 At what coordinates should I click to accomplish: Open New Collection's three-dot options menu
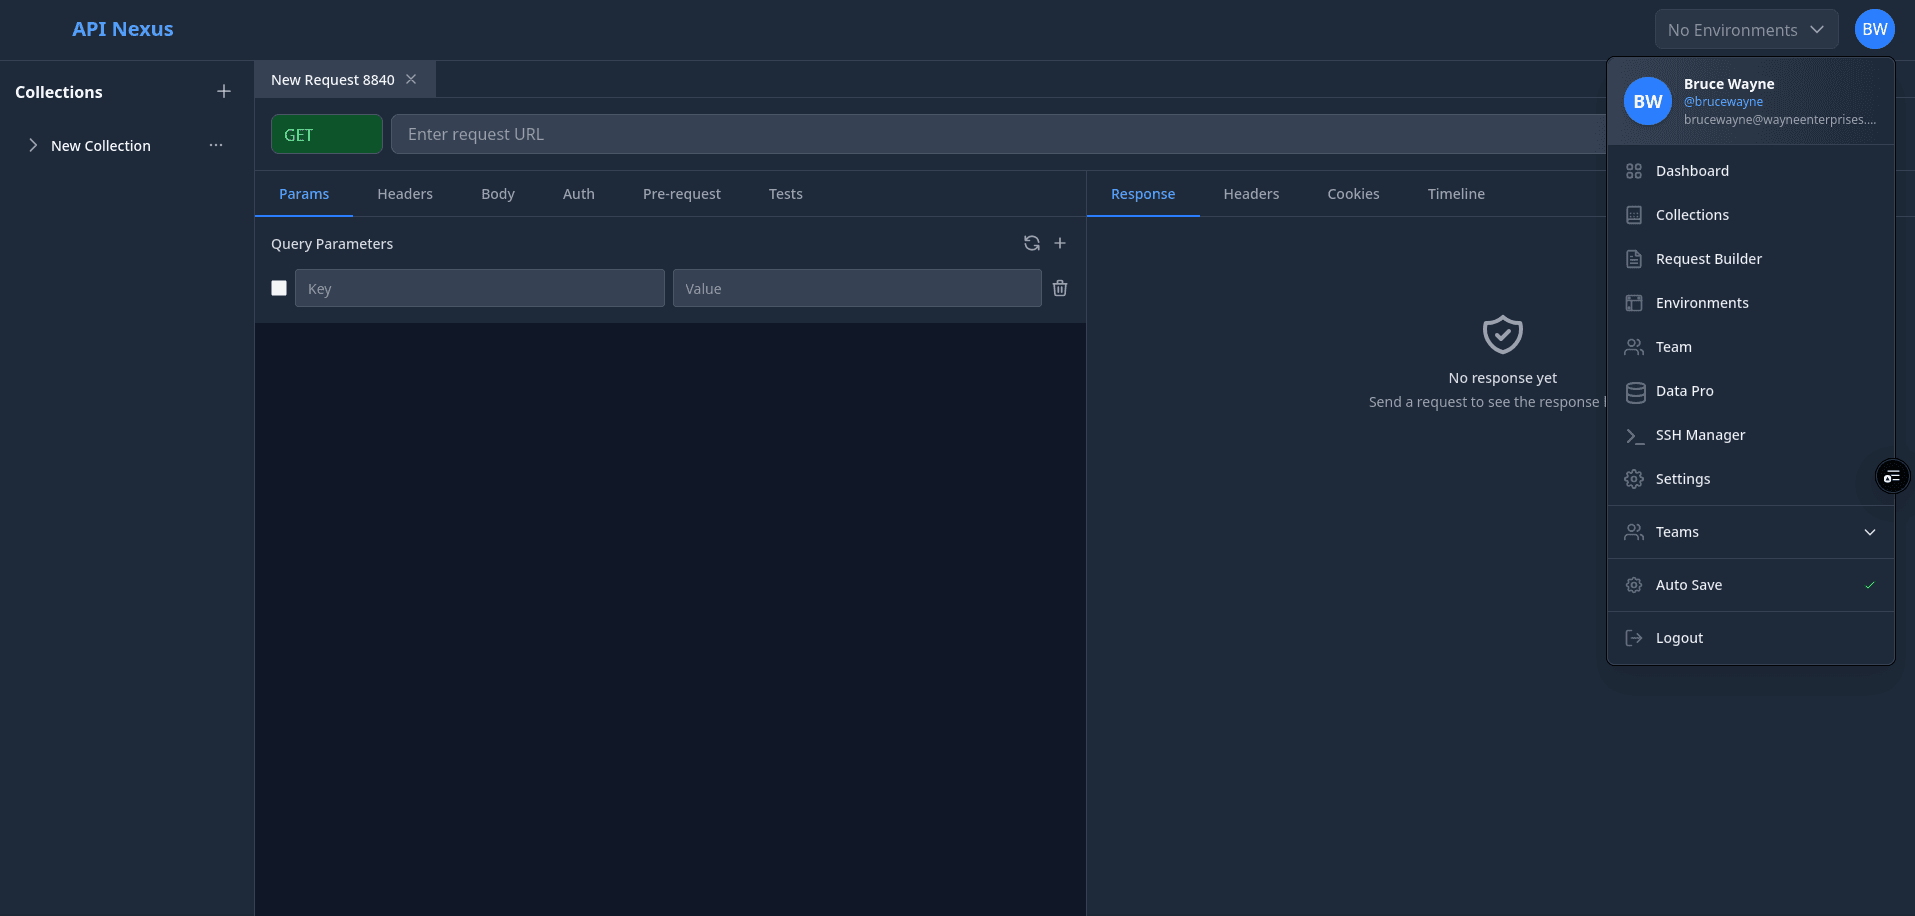pos(216,145)
